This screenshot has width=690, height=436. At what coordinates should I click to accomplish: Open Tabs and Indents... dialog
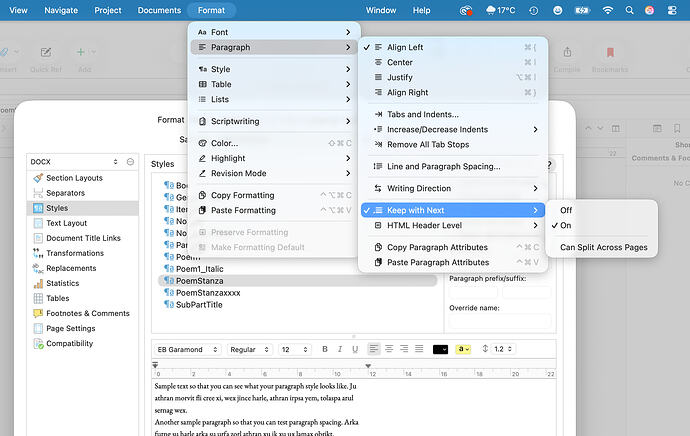(x=453, y=114)
